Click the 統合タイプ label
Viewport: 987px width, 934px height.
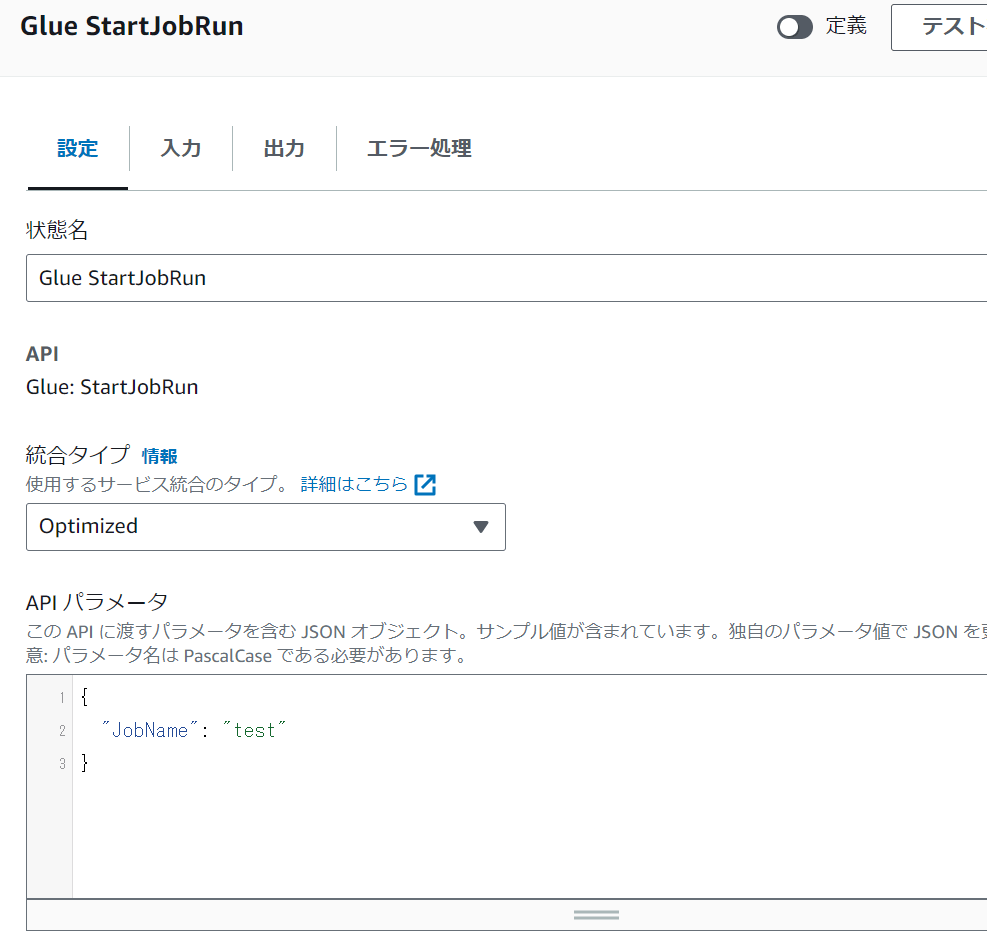click(x=77, y=454)
